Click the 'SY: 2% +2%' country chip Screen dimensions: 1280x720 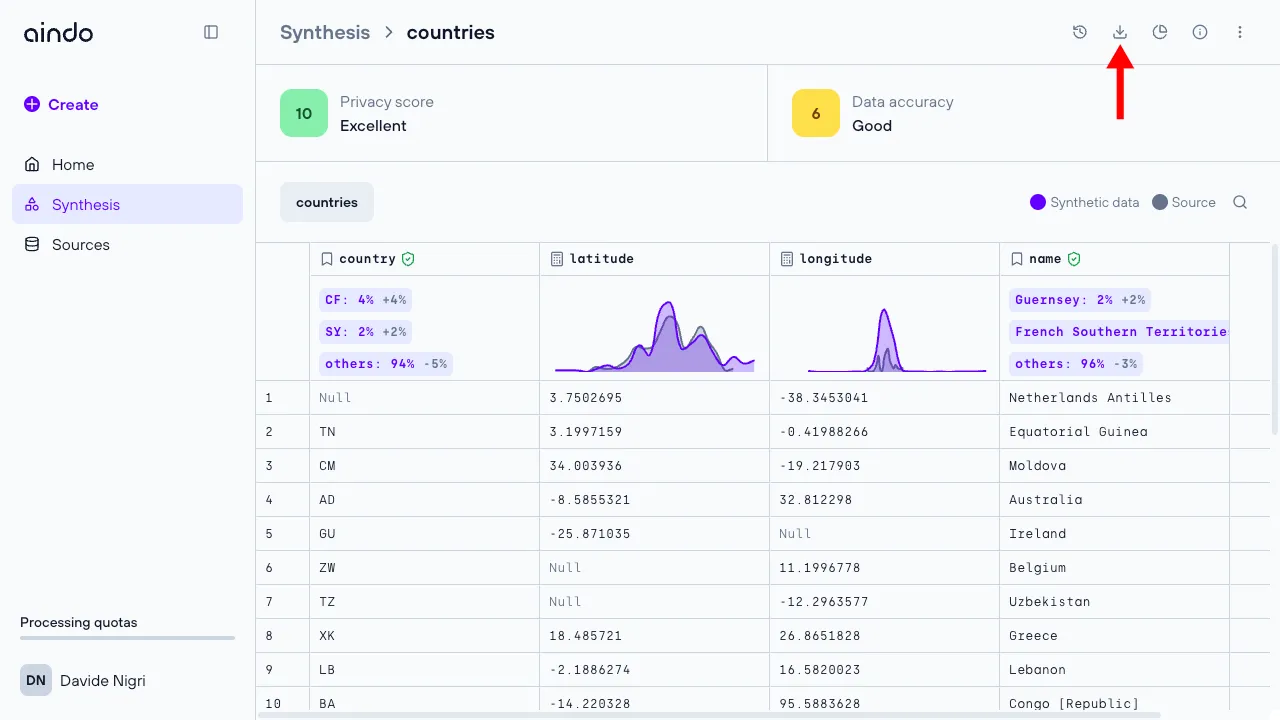365,331
